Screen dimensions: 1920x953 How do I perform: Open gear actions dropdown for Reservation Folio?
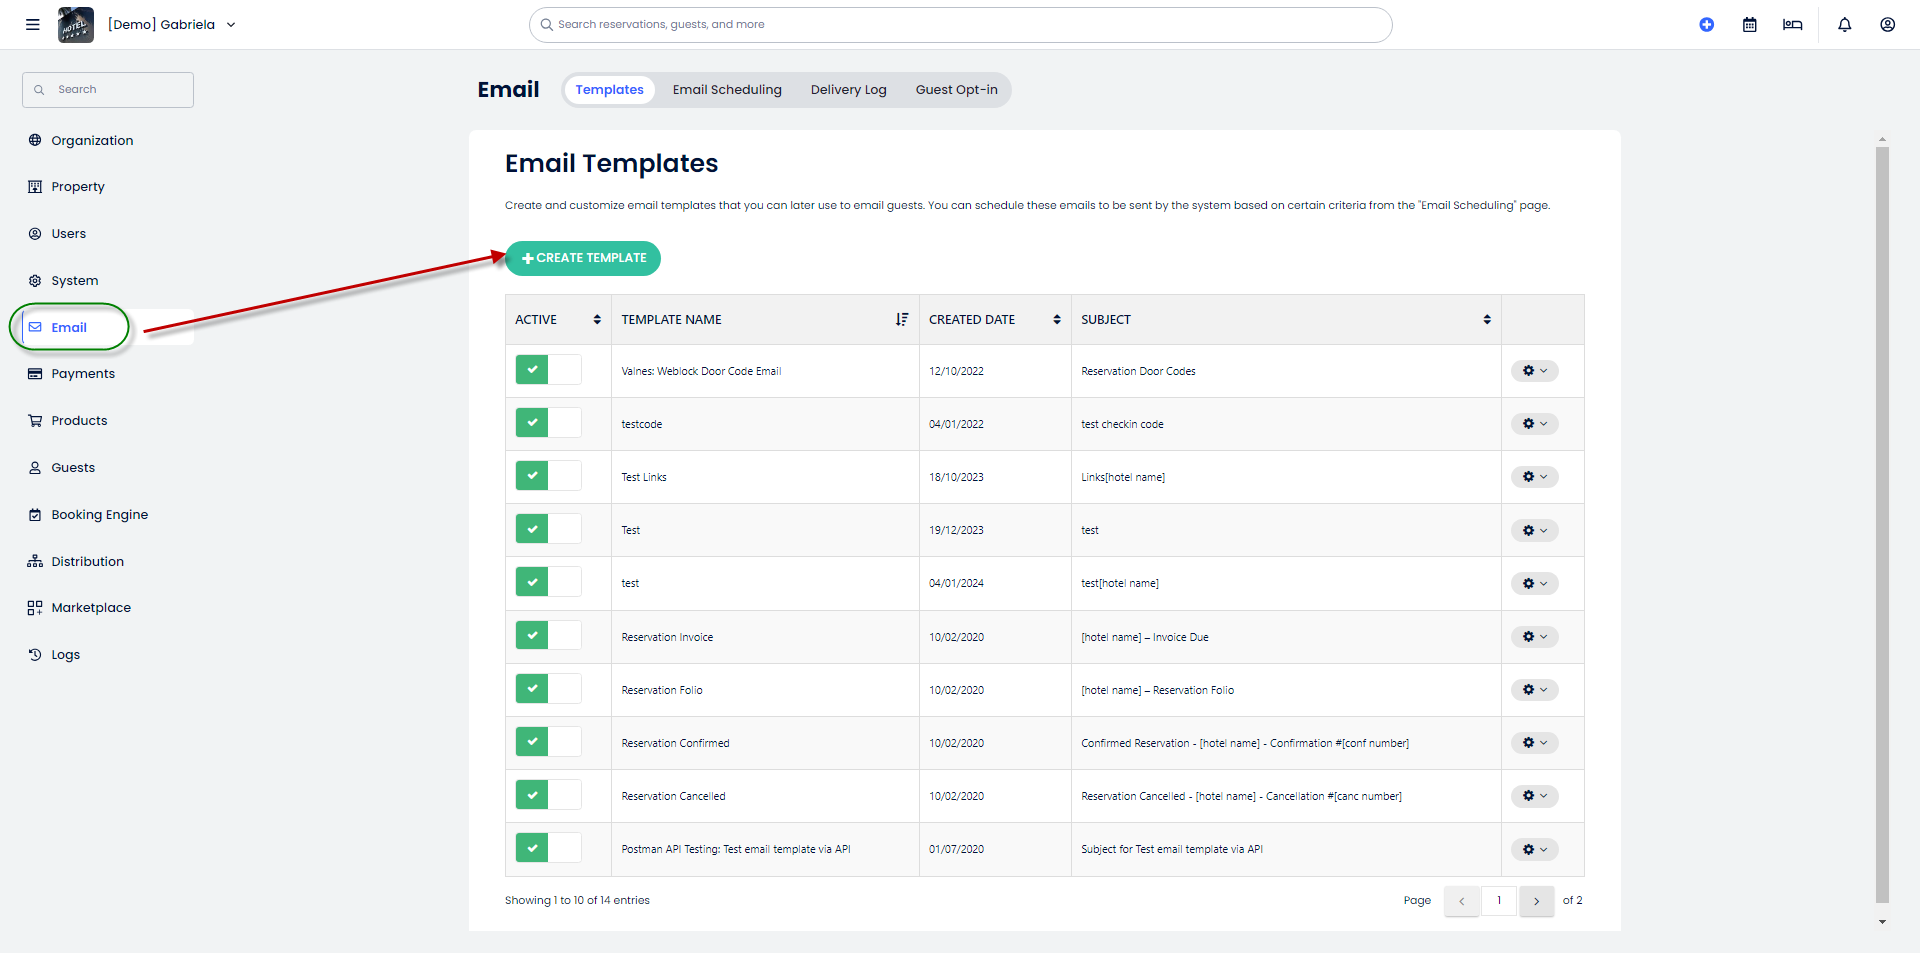[x=1534, y=690]
